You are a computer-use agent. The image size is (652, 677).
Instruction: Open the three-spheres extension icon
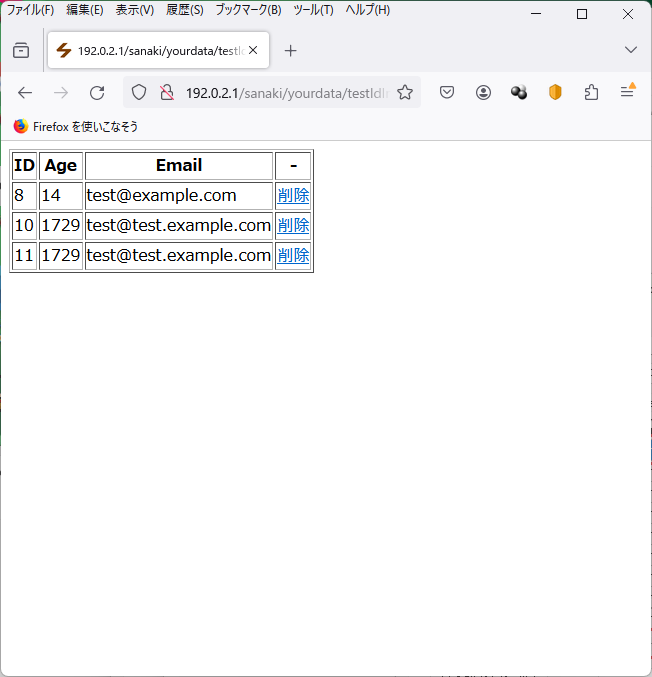(x=519, y=92)
